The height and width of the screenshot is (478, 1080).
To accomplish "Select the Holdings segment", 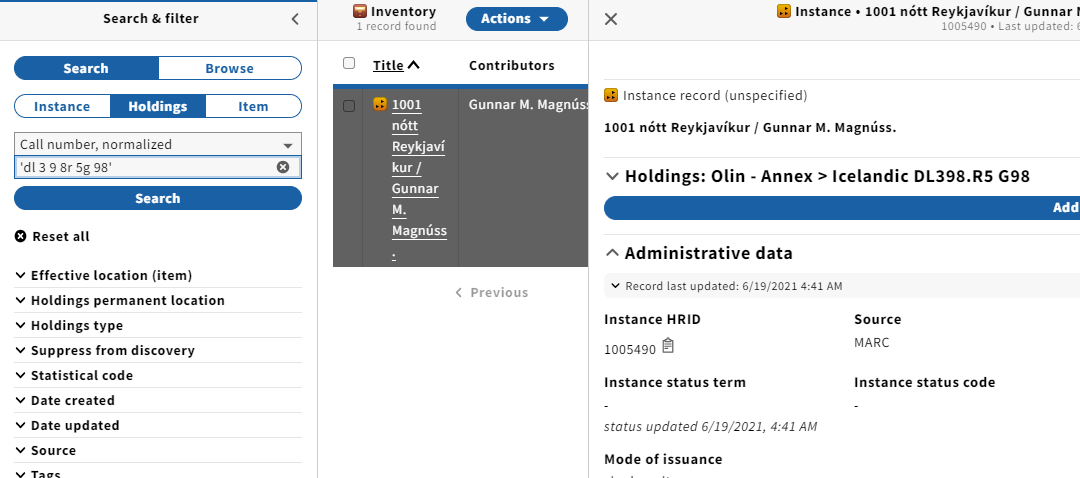I will (x=158, y=106).
